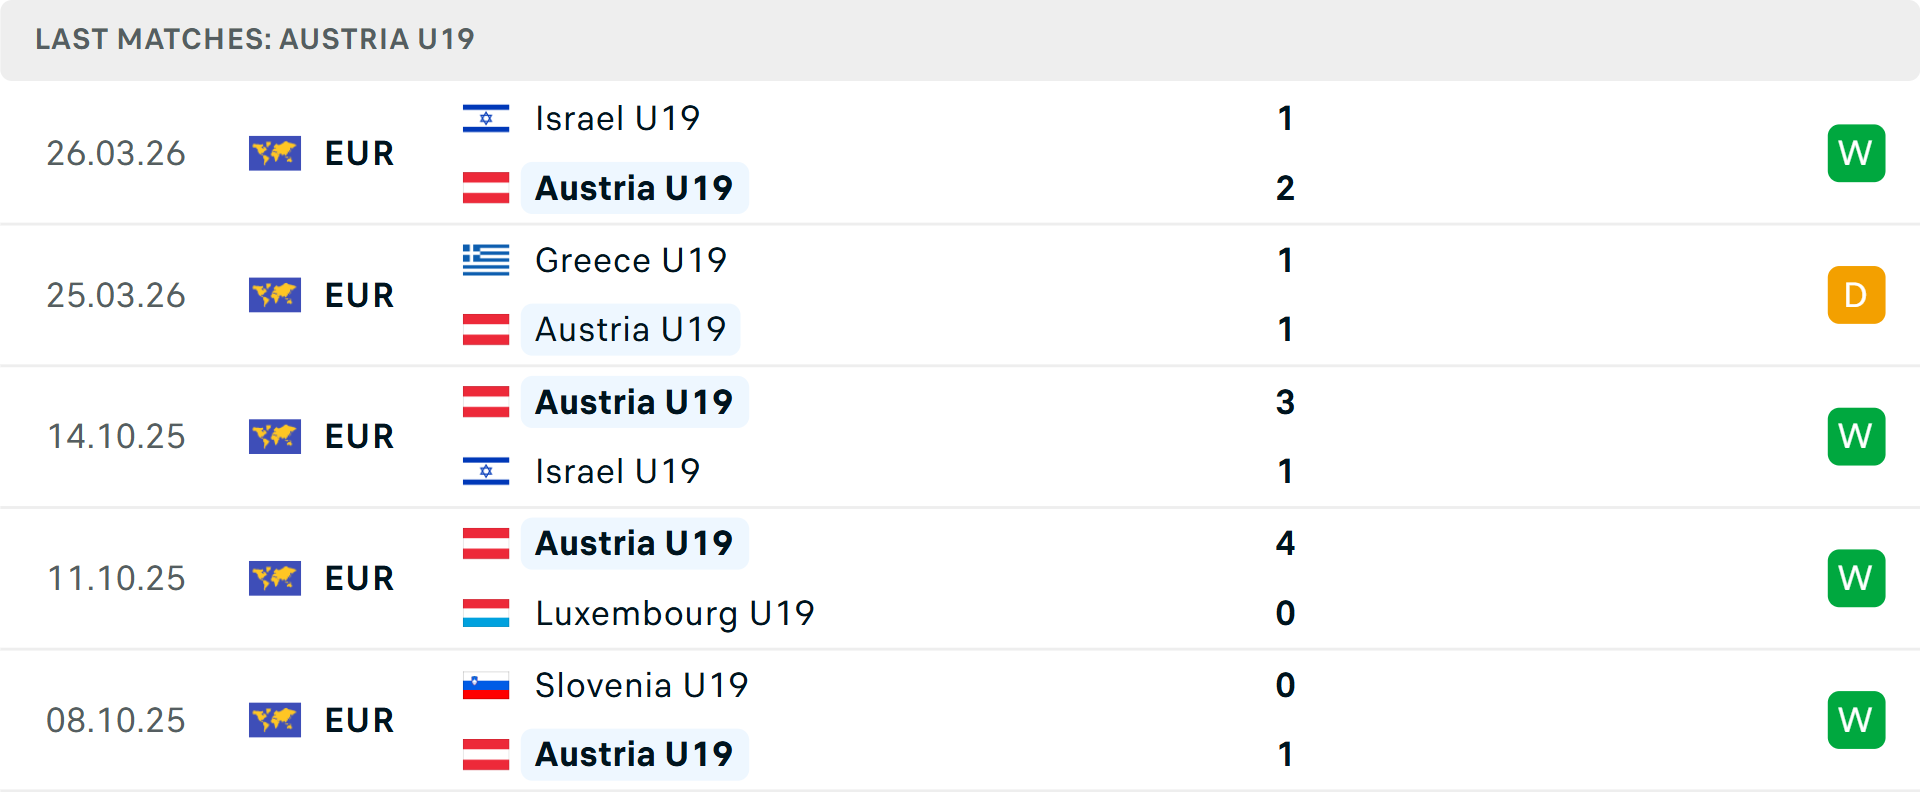Click the Slovenia flag icon
The height and width of the screenshot is (792, 1920).
click(x=486, y=685)
